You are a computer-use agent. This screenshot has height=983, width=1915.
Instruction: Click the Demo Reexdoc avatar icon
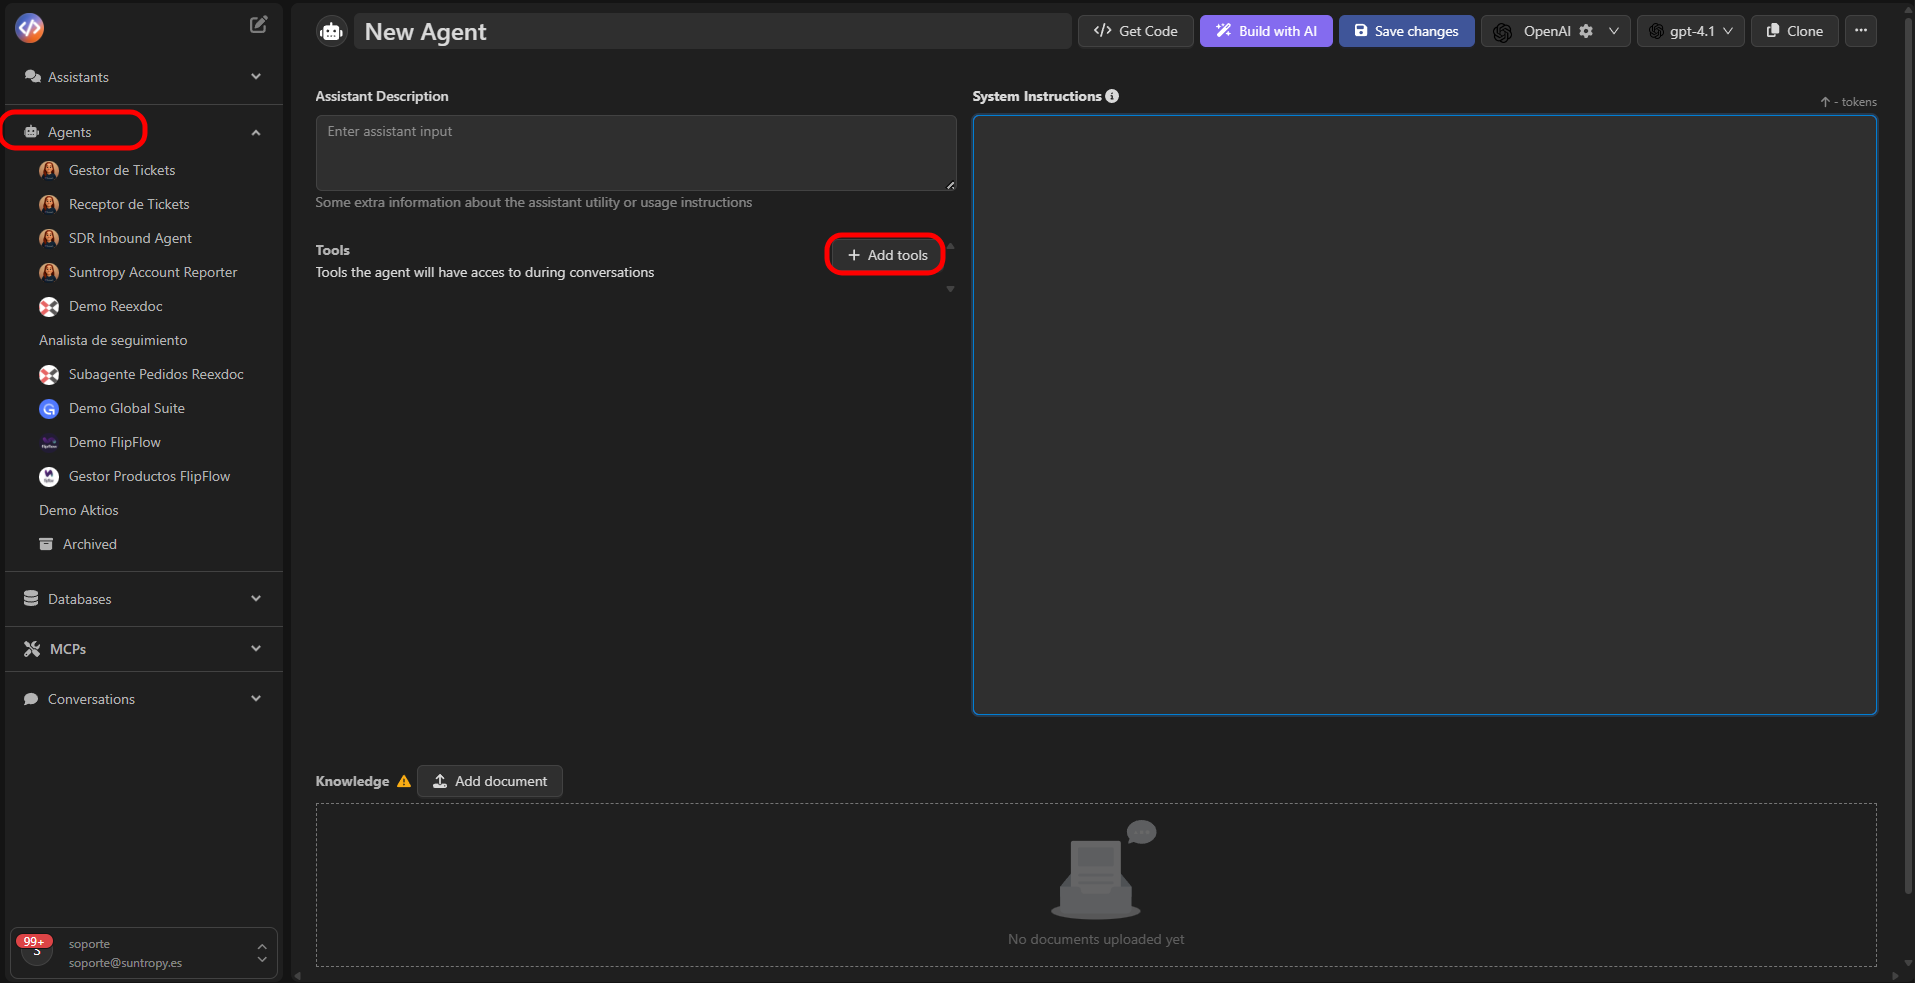[49, 306]
